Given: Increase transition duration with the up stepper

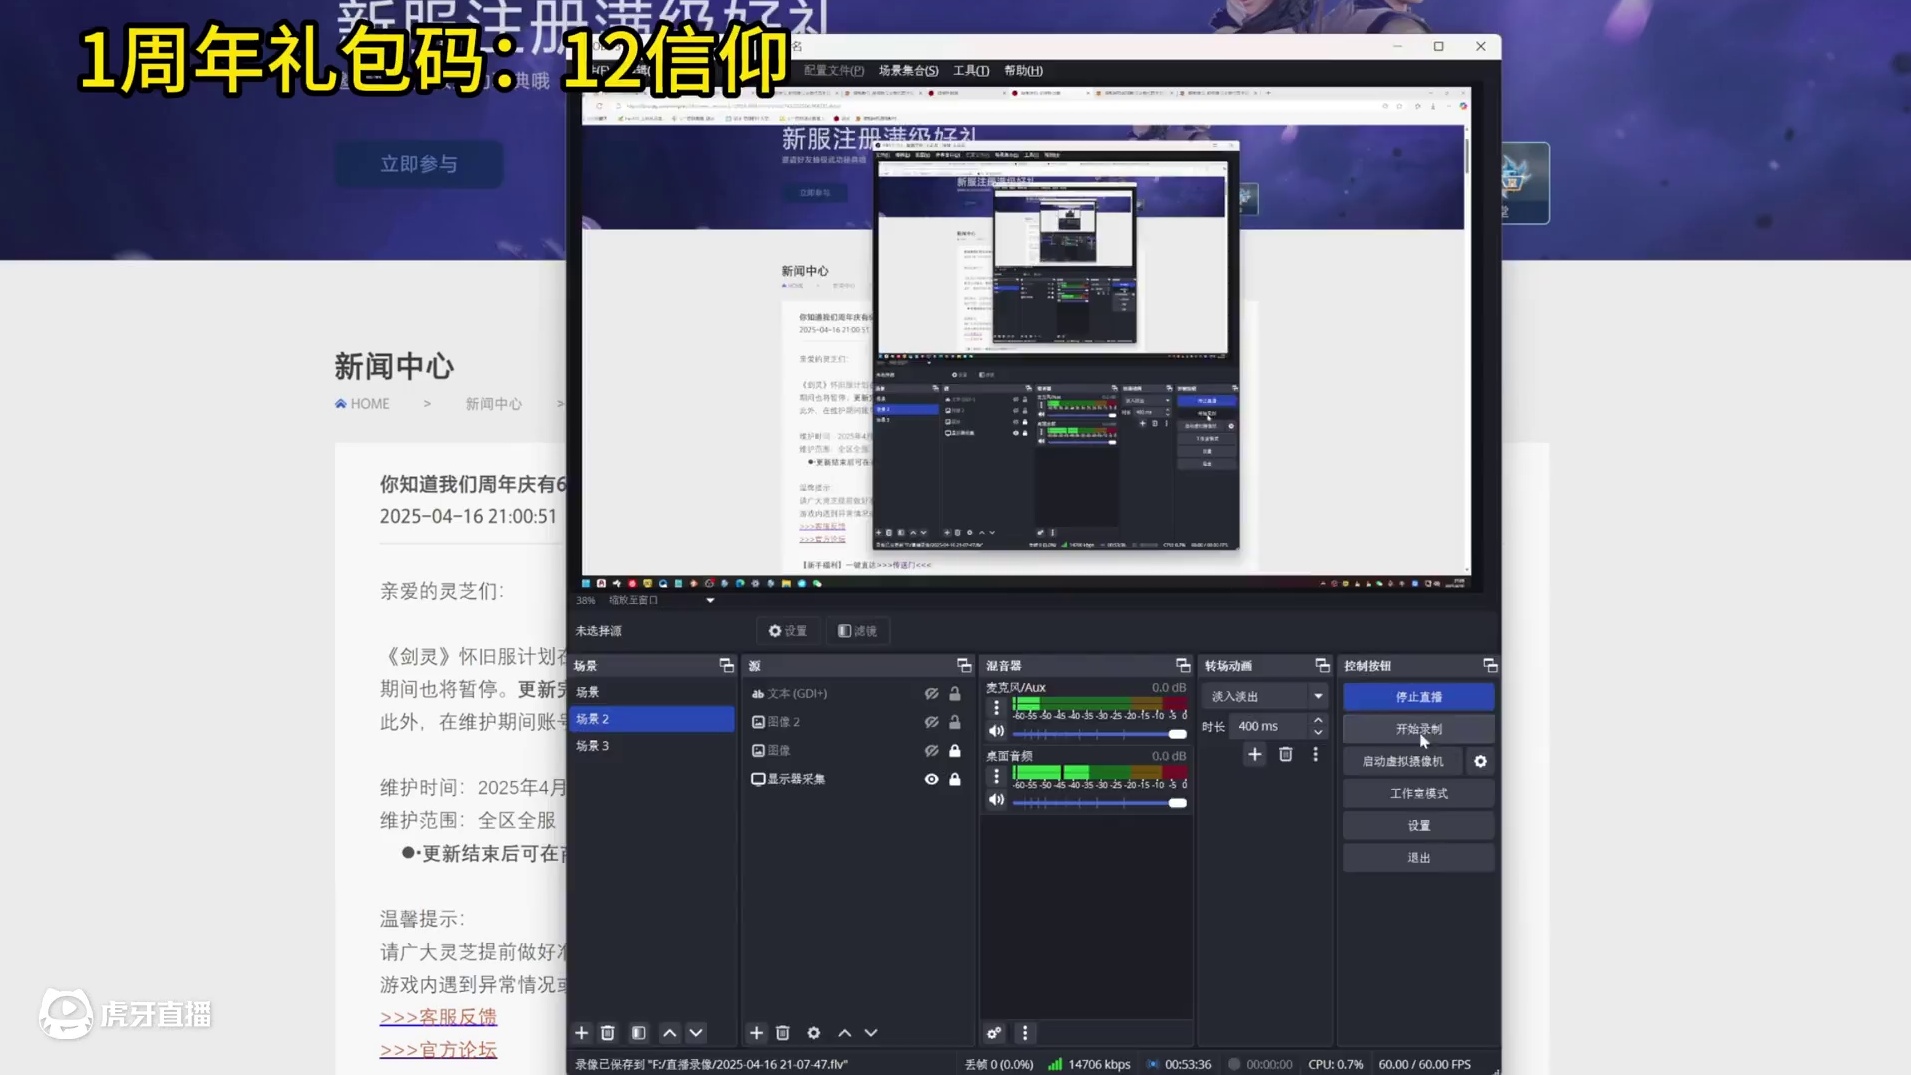Looking at the screenshot, I should tap(1318, 720).
